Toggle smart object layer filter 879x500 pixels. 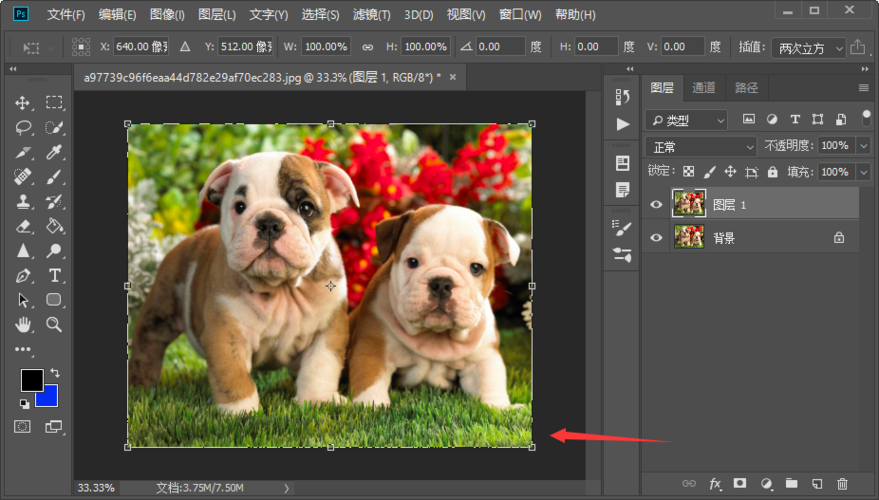tap(841, 119)
